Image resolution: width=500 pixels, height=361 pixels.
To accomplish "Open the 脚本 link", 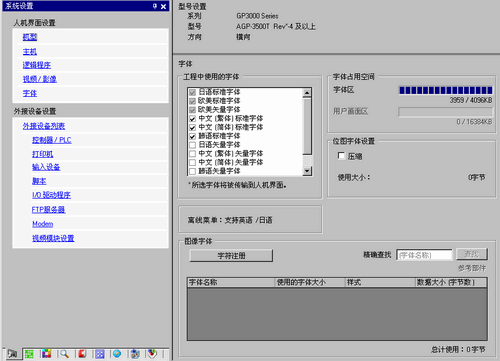I will pyautogui.click(x=39, y=181).
